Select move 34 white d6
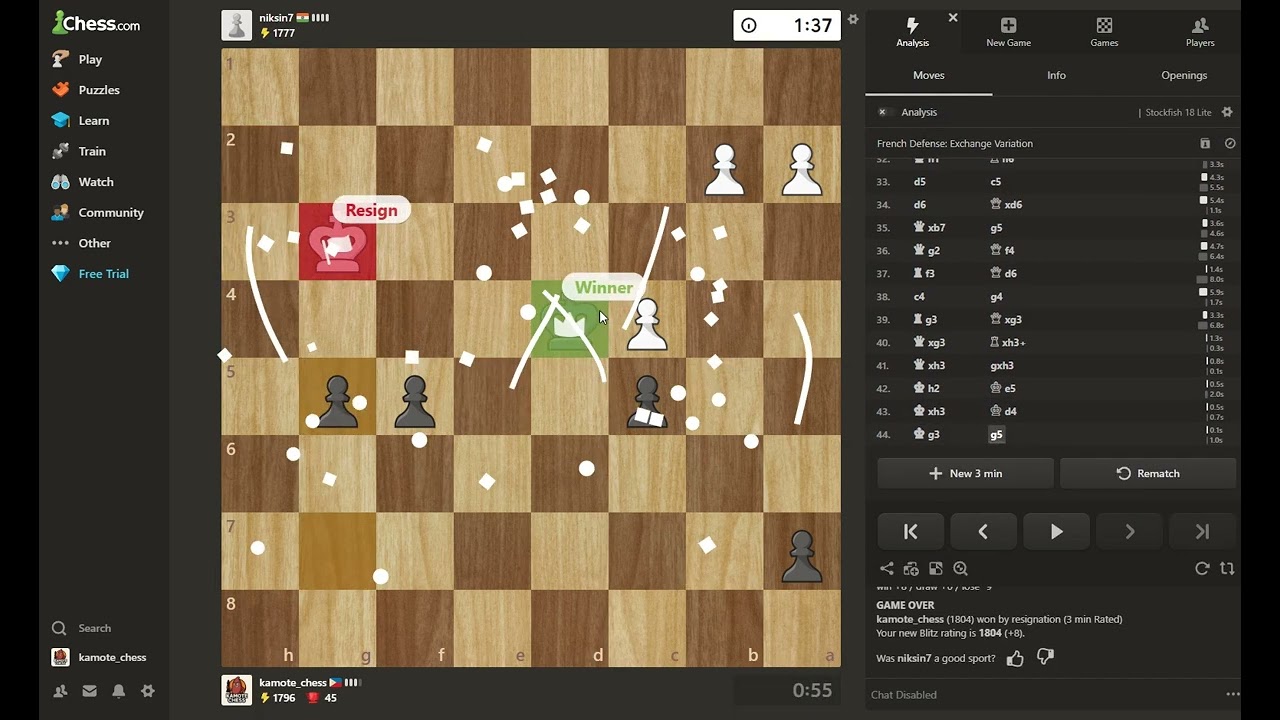Viewport: 1280px width, 720px height. point(920,205)
